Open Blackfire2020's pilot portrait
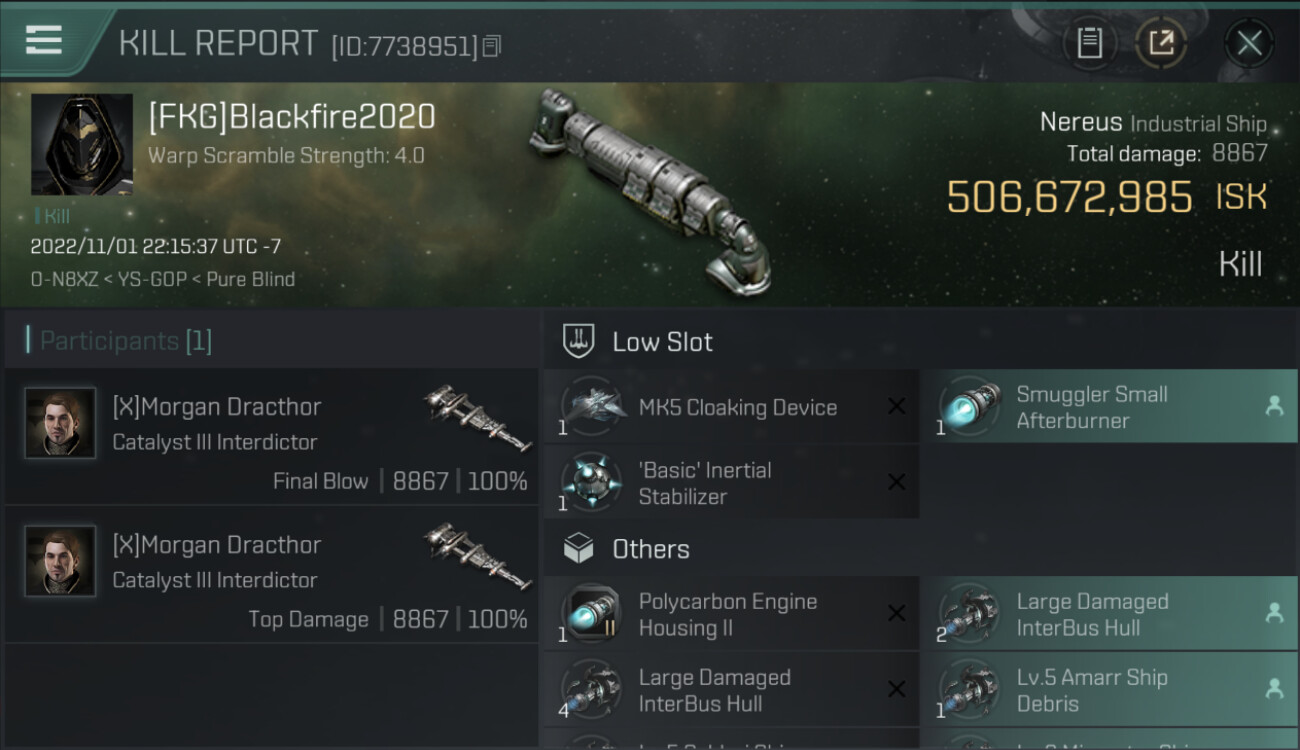 pos(82,144)
